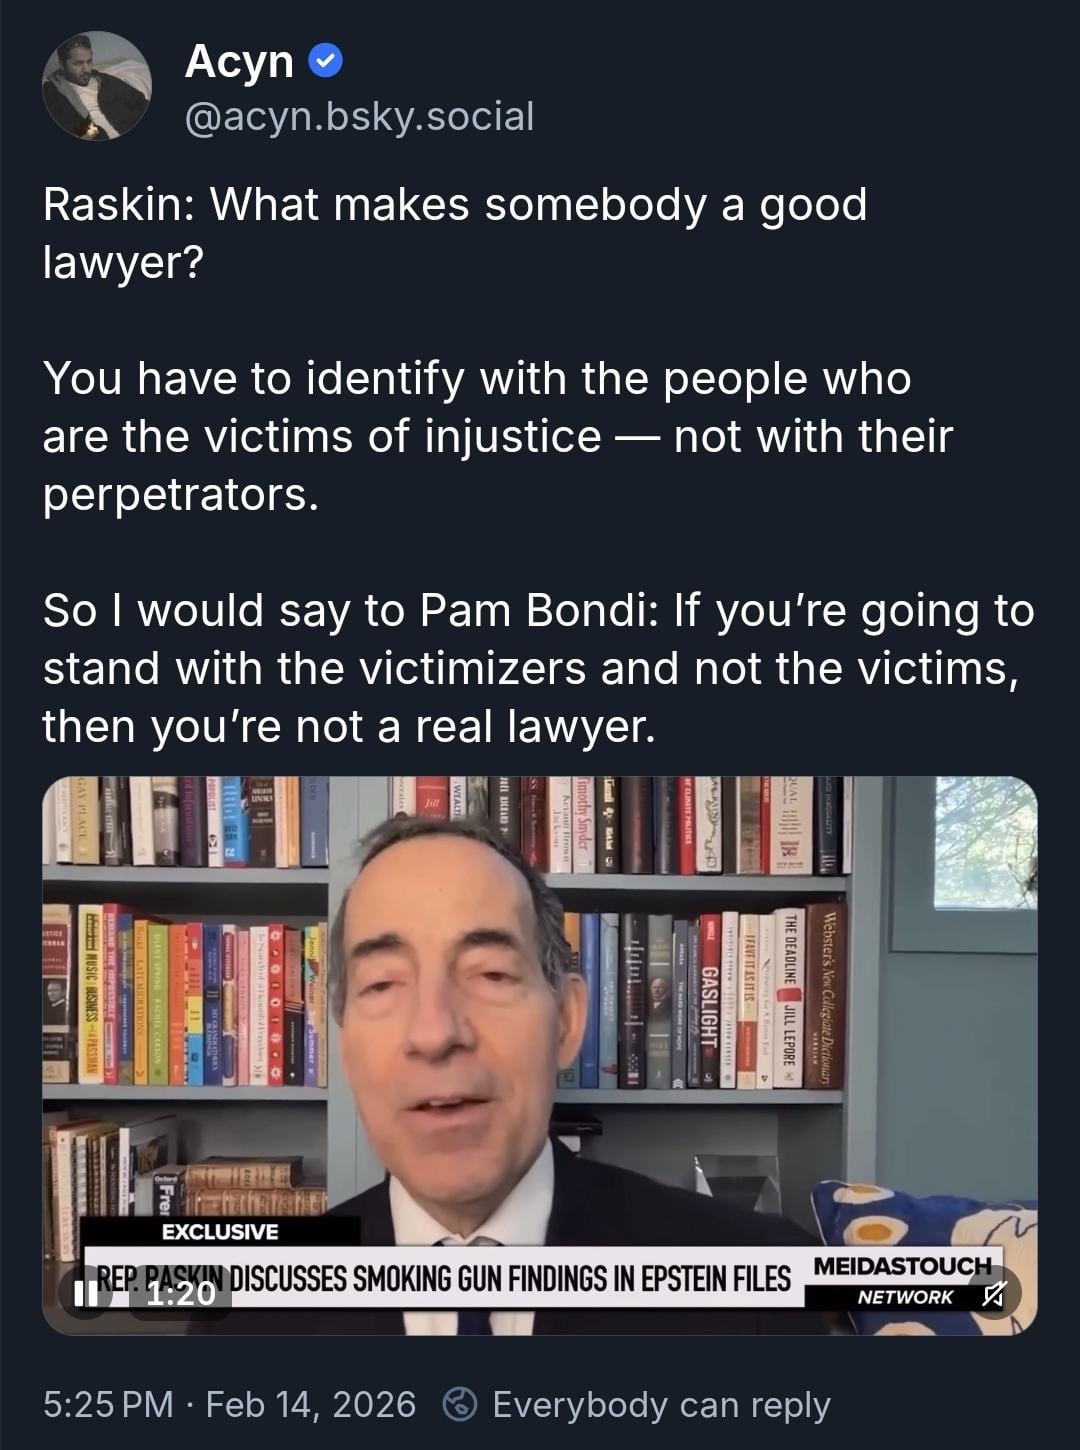Tap the globe icon beside reply settings
The image size is (1080, 1450).
(459, 1404)
